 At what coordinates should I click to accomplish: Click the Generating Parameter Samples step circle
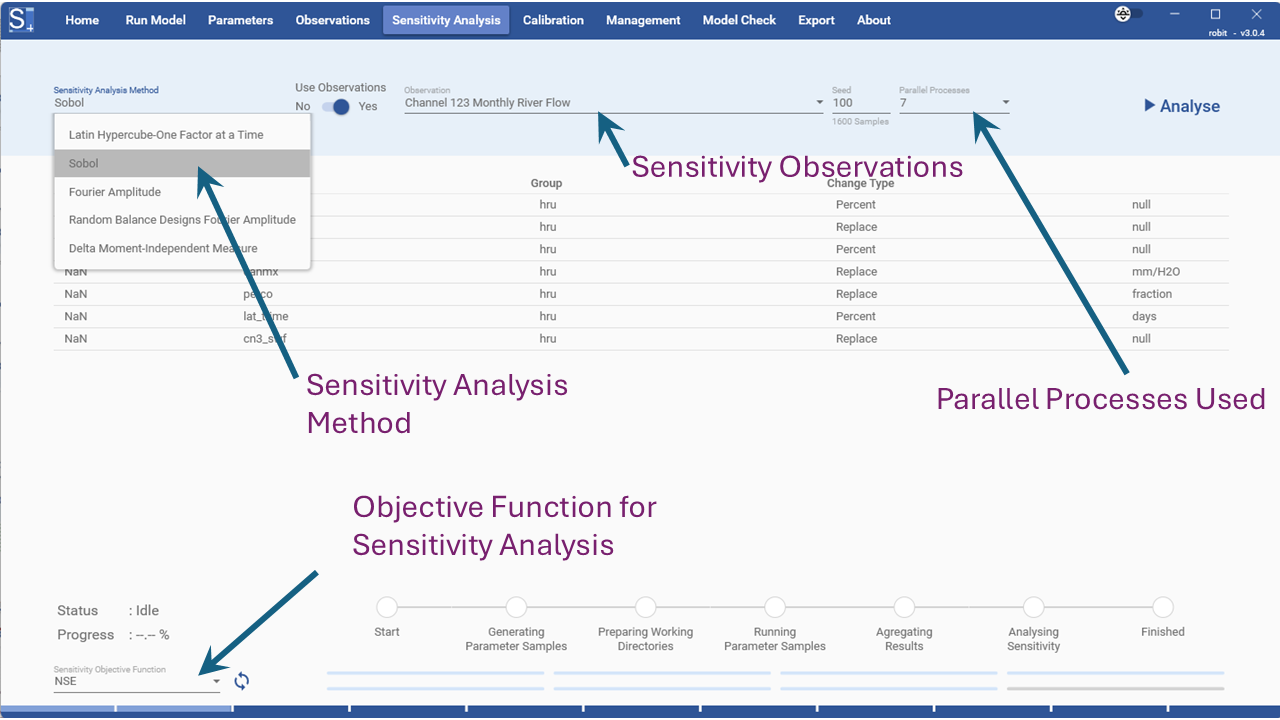tap(516, 606)
